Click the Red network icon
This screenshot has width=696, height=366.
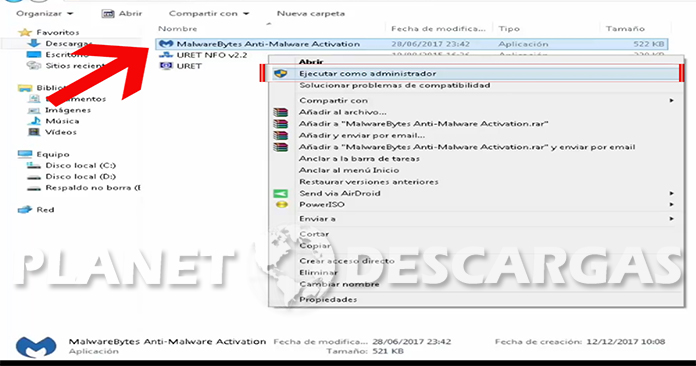[x=25, y=210]
